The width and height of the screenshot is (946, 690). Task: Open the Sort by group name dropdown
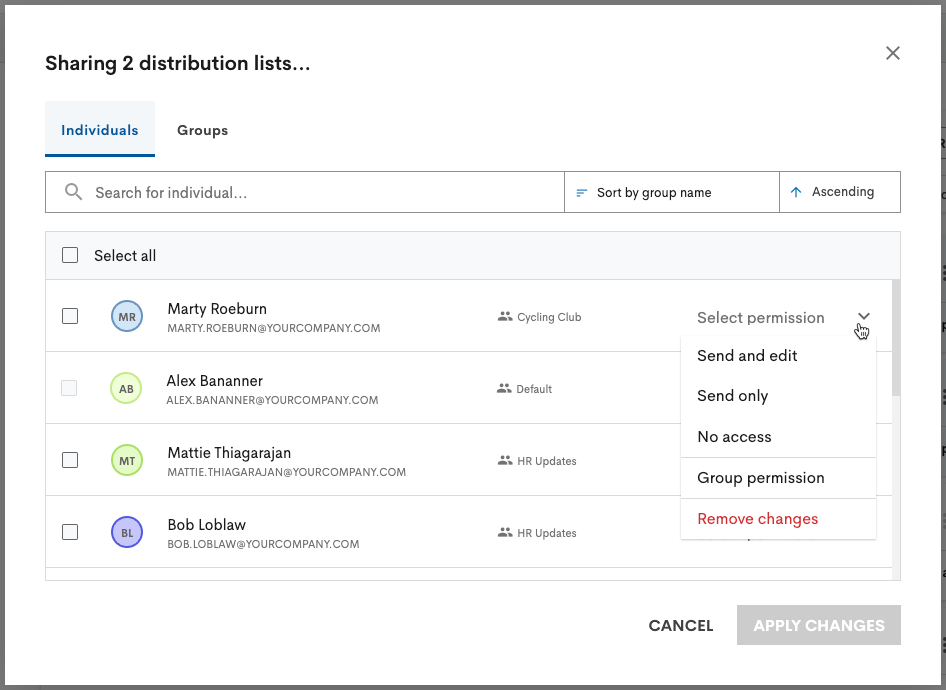point(671,192)
